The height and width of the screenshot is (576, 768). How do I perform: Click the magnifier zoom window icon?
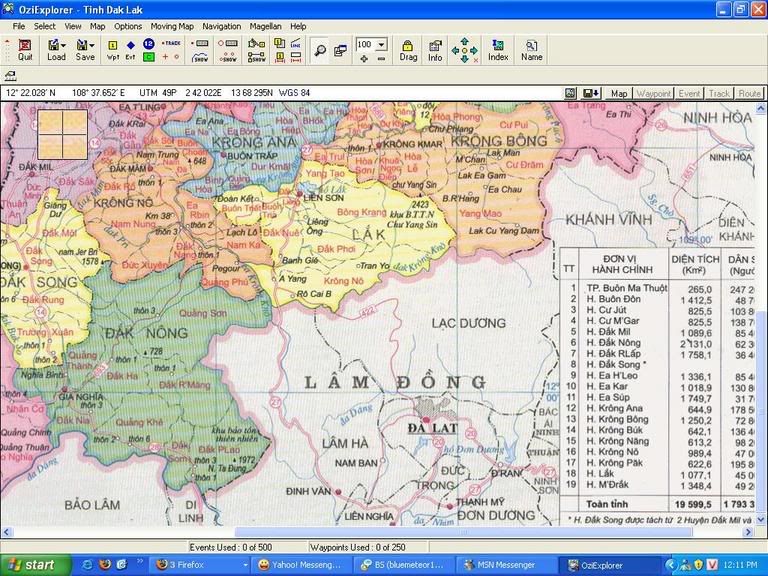click(320, 50)
